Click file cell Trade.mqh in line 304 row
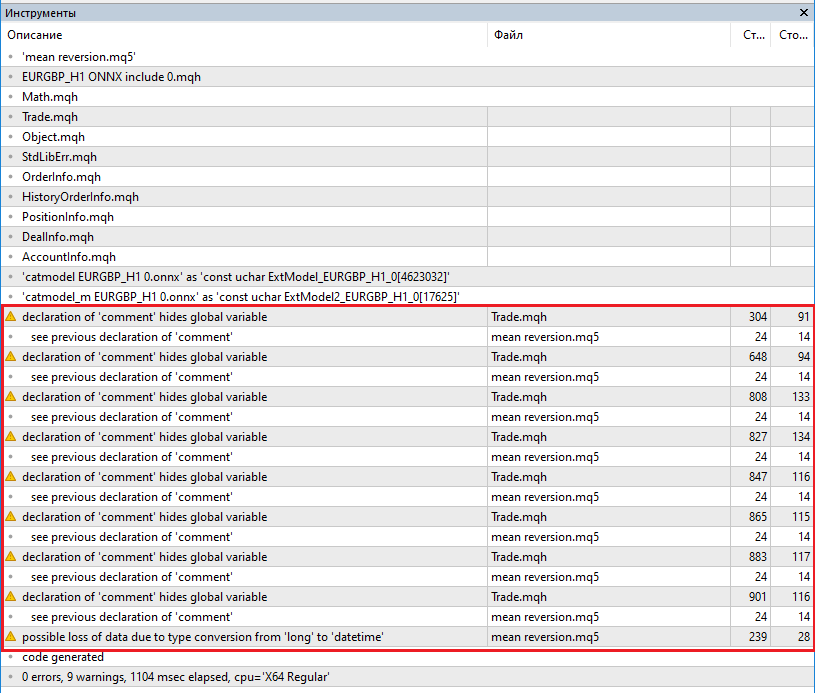 609,317
